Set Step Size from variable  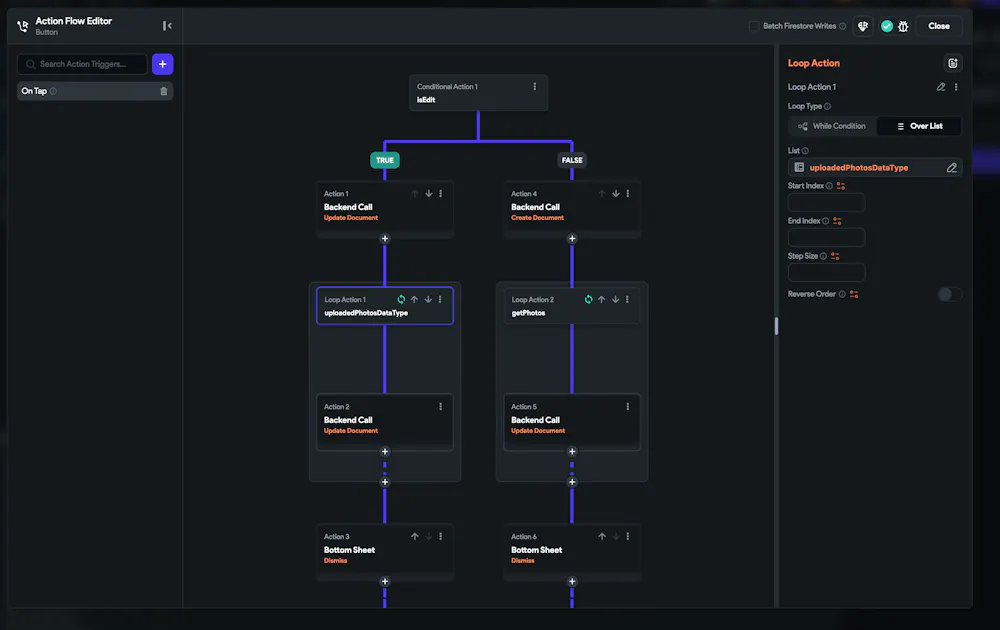835,256
